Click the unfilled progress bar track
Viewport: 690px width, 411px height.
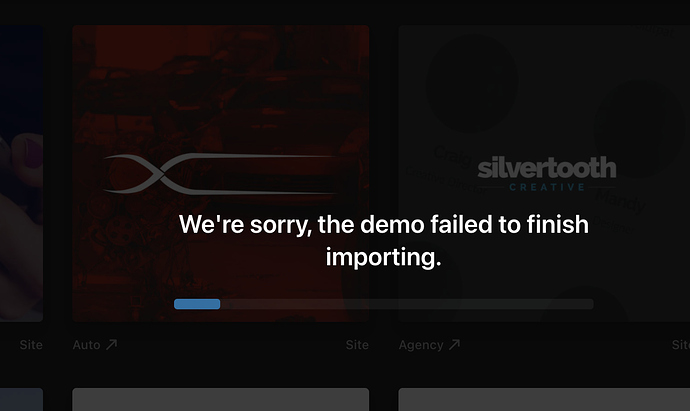tap(407, 304)
